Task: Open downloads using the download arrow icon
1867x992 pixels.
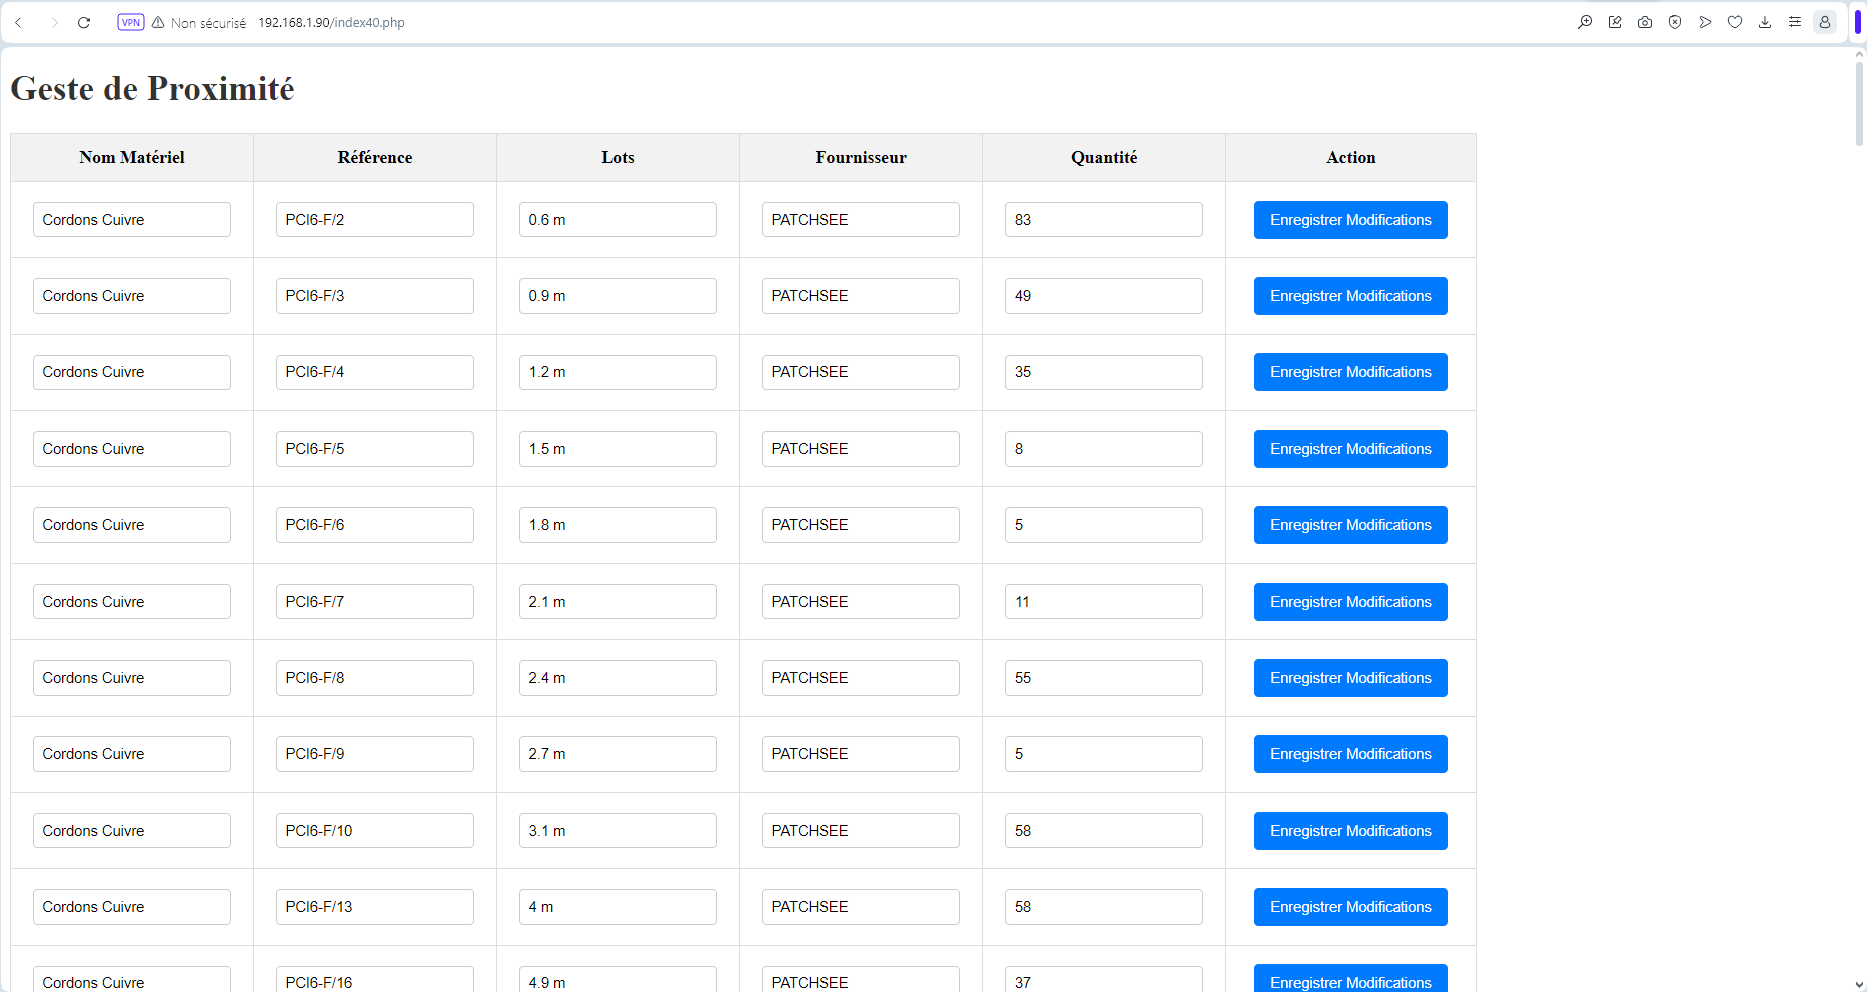Action: click(1765, 22)
